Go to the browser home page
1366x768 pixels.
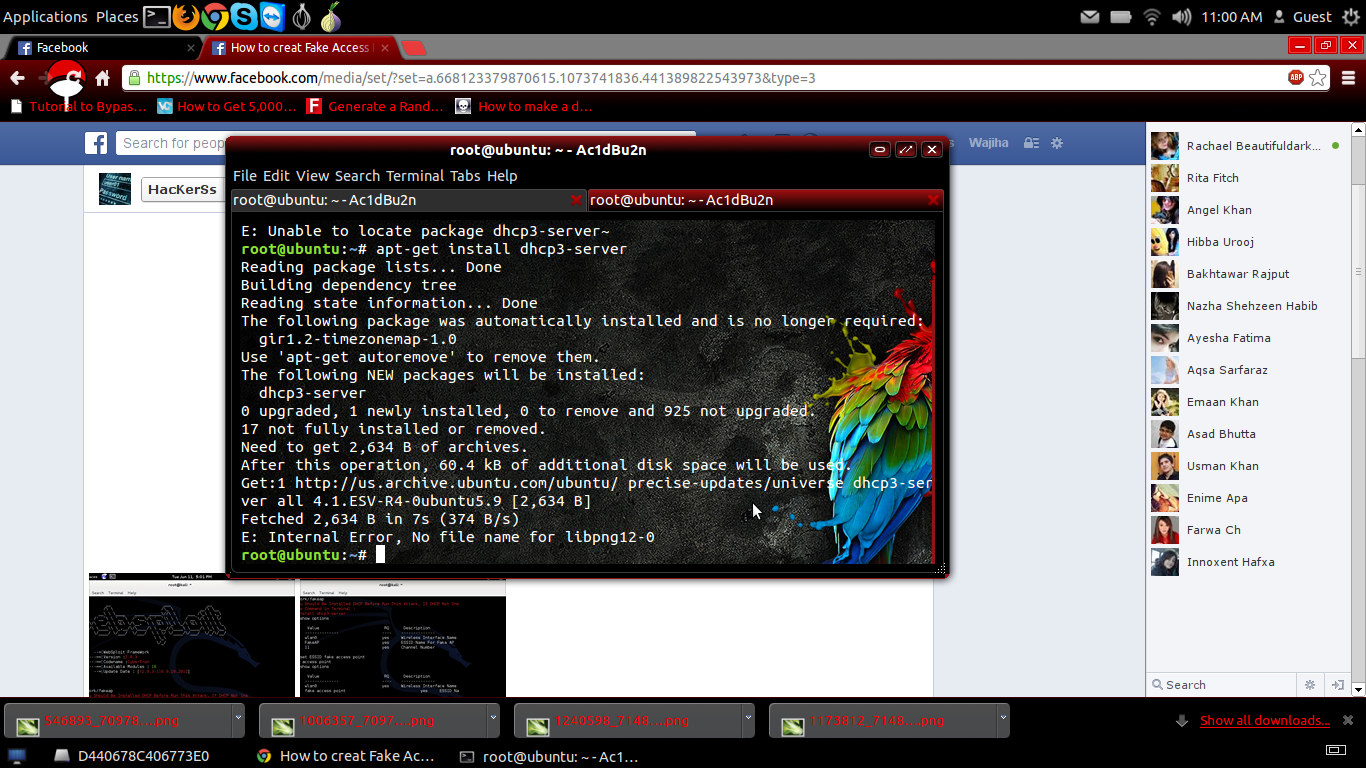click(103, 78)
